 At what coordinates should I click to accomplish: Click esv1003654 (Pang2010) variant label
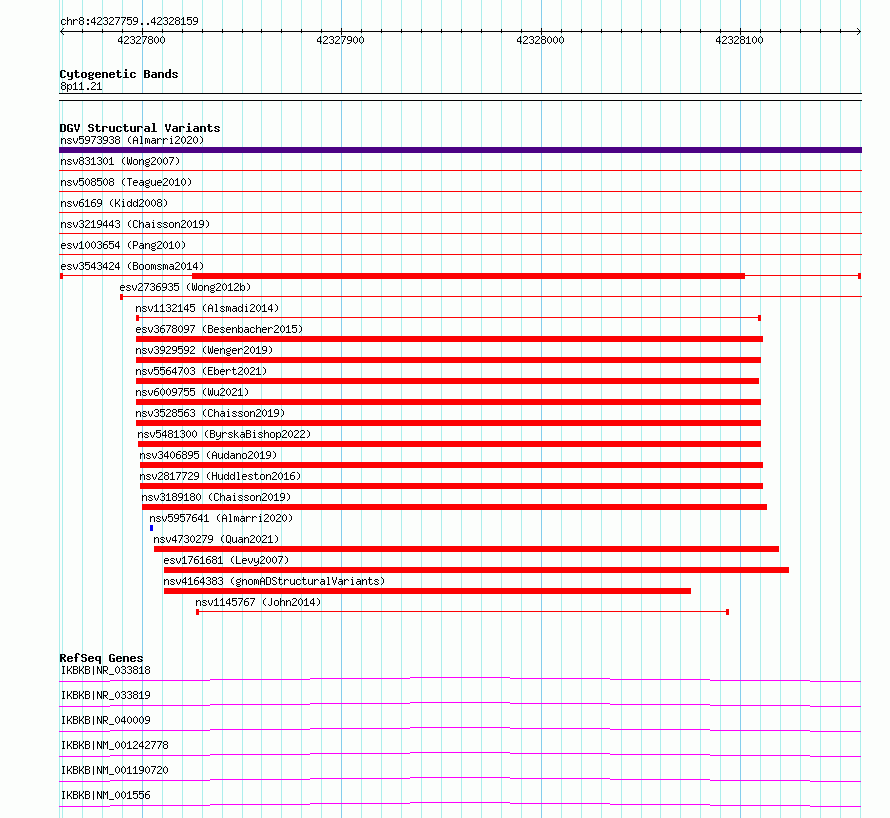[x=123, y=245]
